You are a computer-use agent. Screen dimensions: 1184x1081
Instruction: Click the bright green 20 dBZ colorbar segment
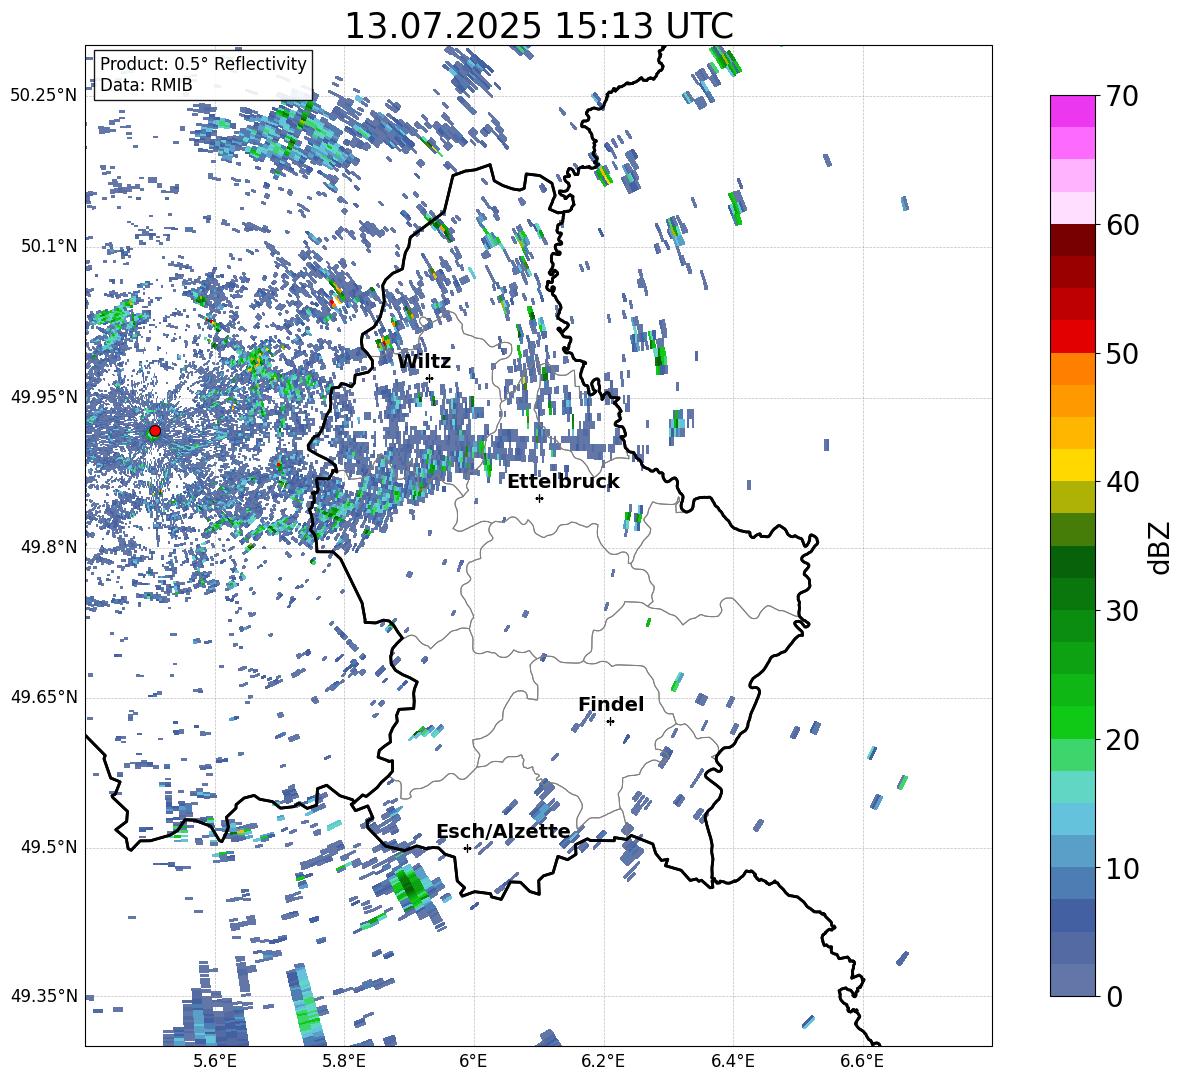(x=1072, y=722)
